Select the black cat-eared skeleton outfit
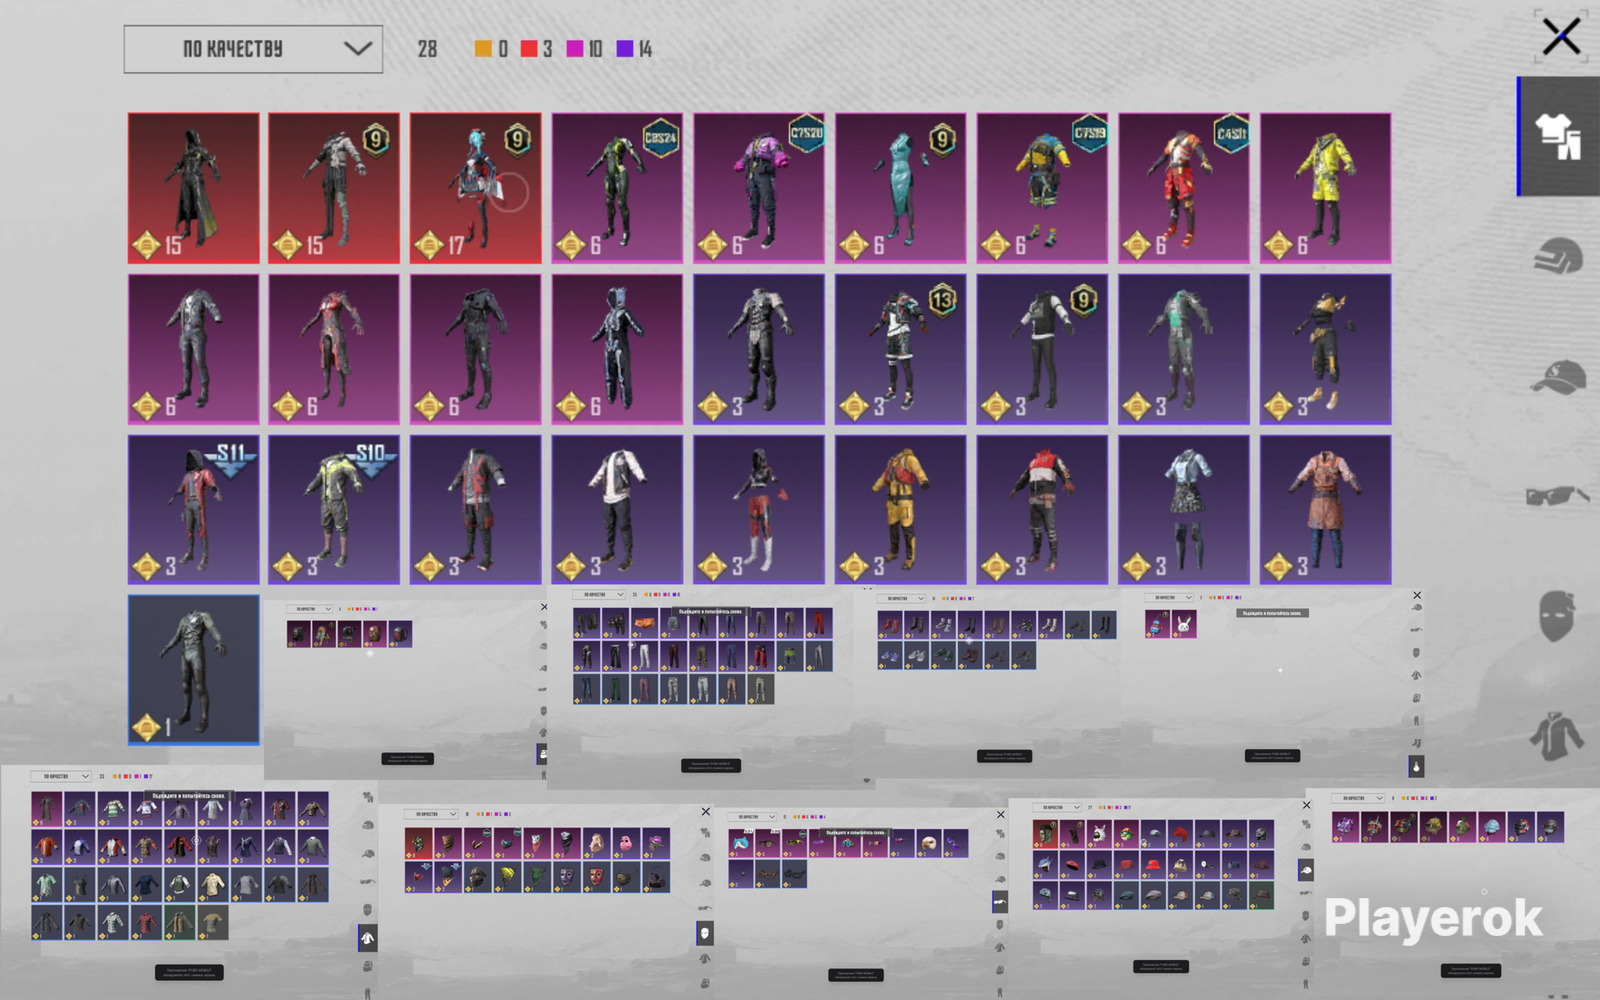 click(617, 349)
